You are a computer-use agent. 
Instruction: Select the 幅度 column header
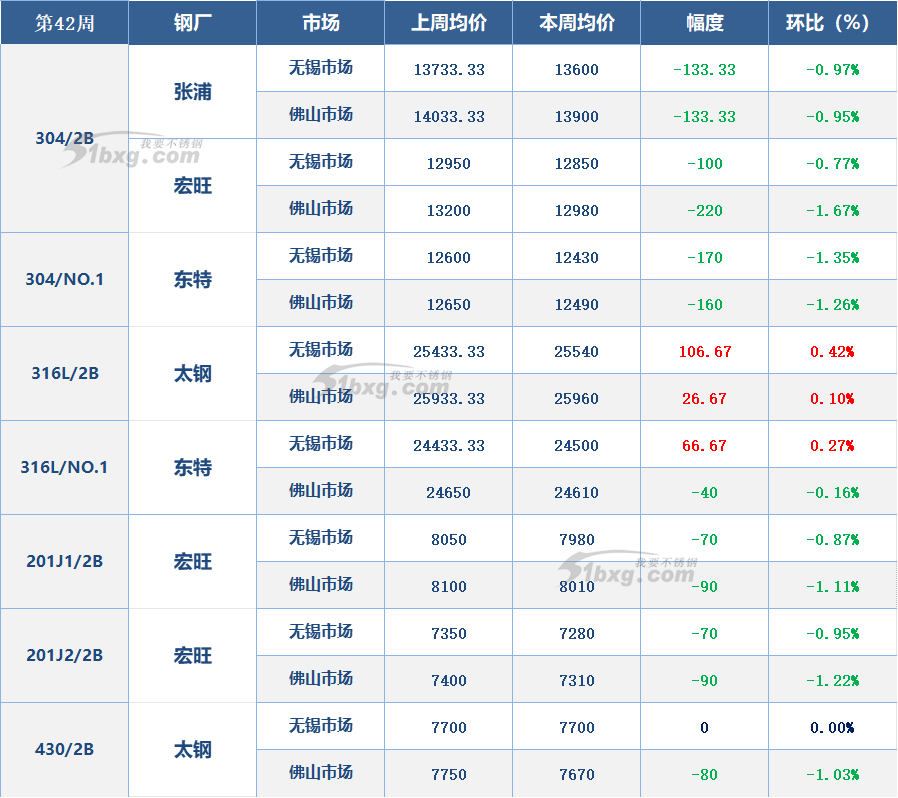[x=704, y=23]
